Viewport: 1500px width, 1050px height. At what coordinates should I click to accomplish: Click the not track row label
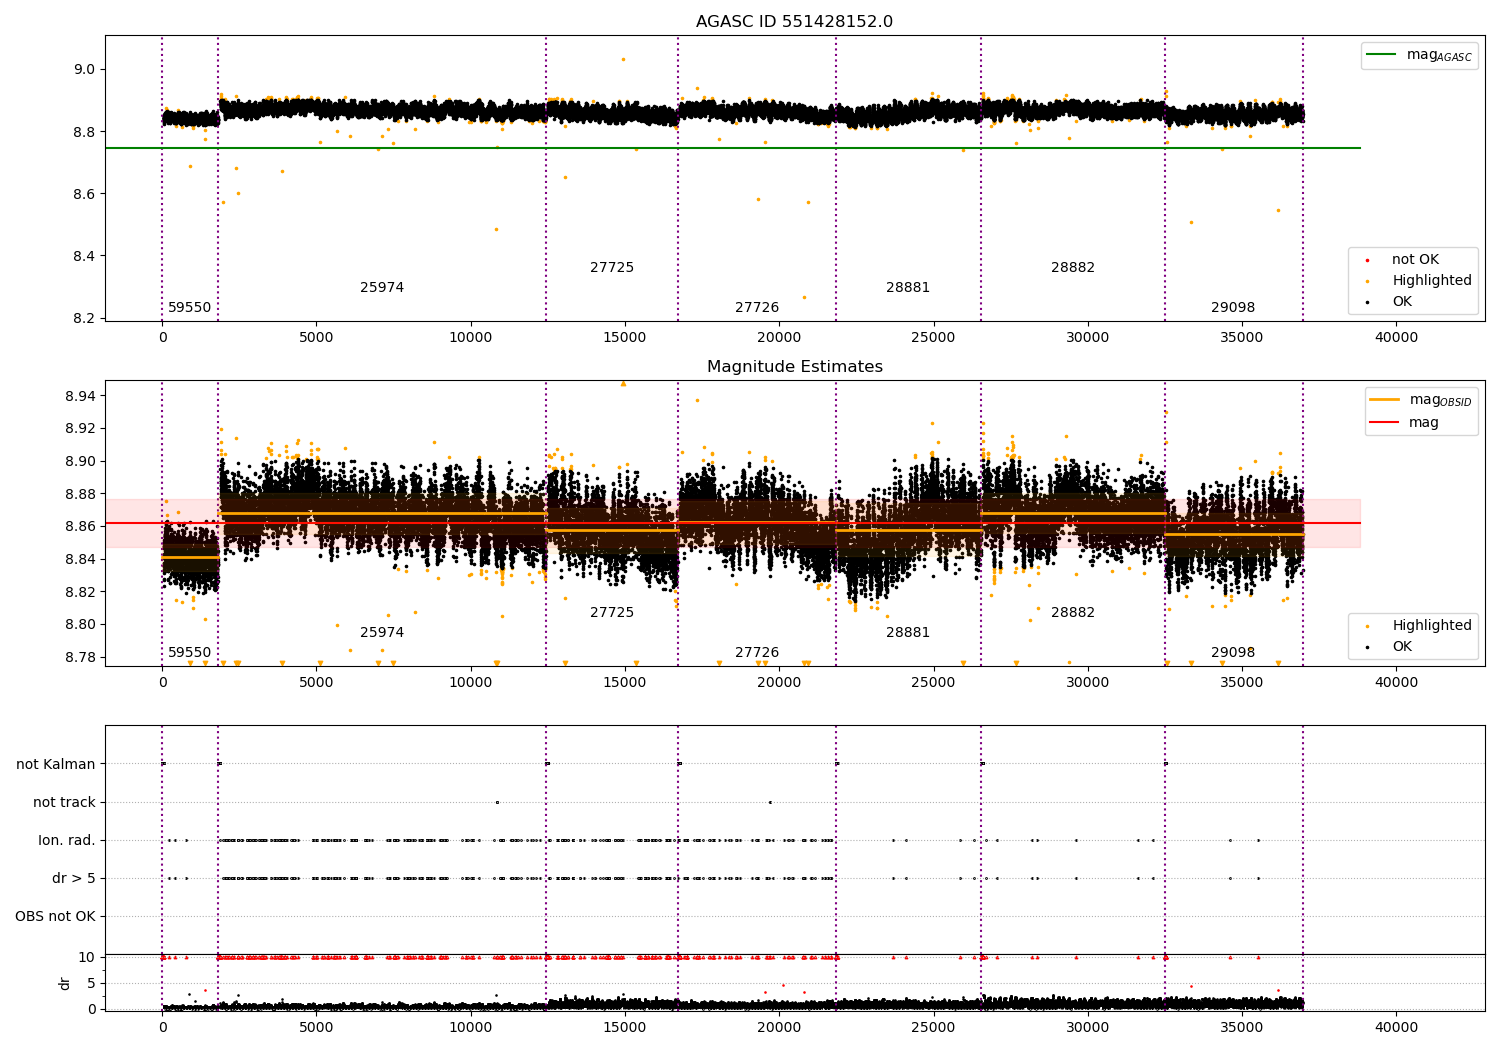click(x=64, y=803)
